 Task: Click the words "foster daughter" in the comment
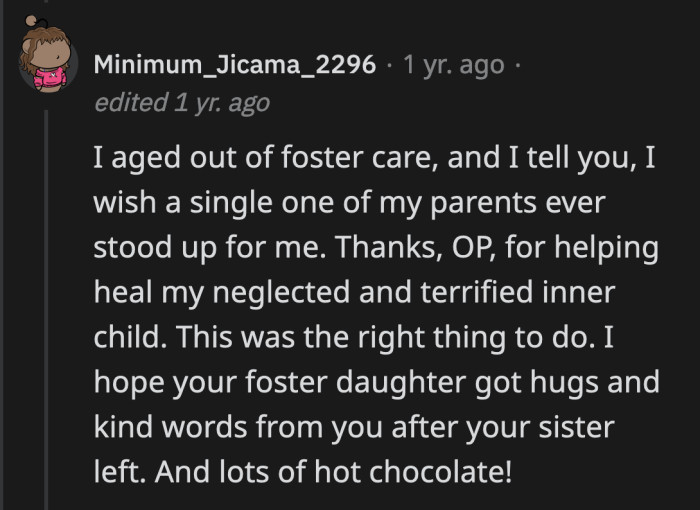click(331, 382)
